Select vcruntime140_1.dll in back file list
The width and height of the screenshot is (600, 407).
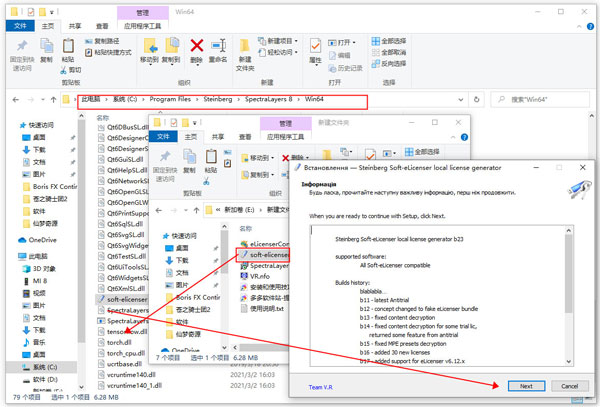click(130, 385)
